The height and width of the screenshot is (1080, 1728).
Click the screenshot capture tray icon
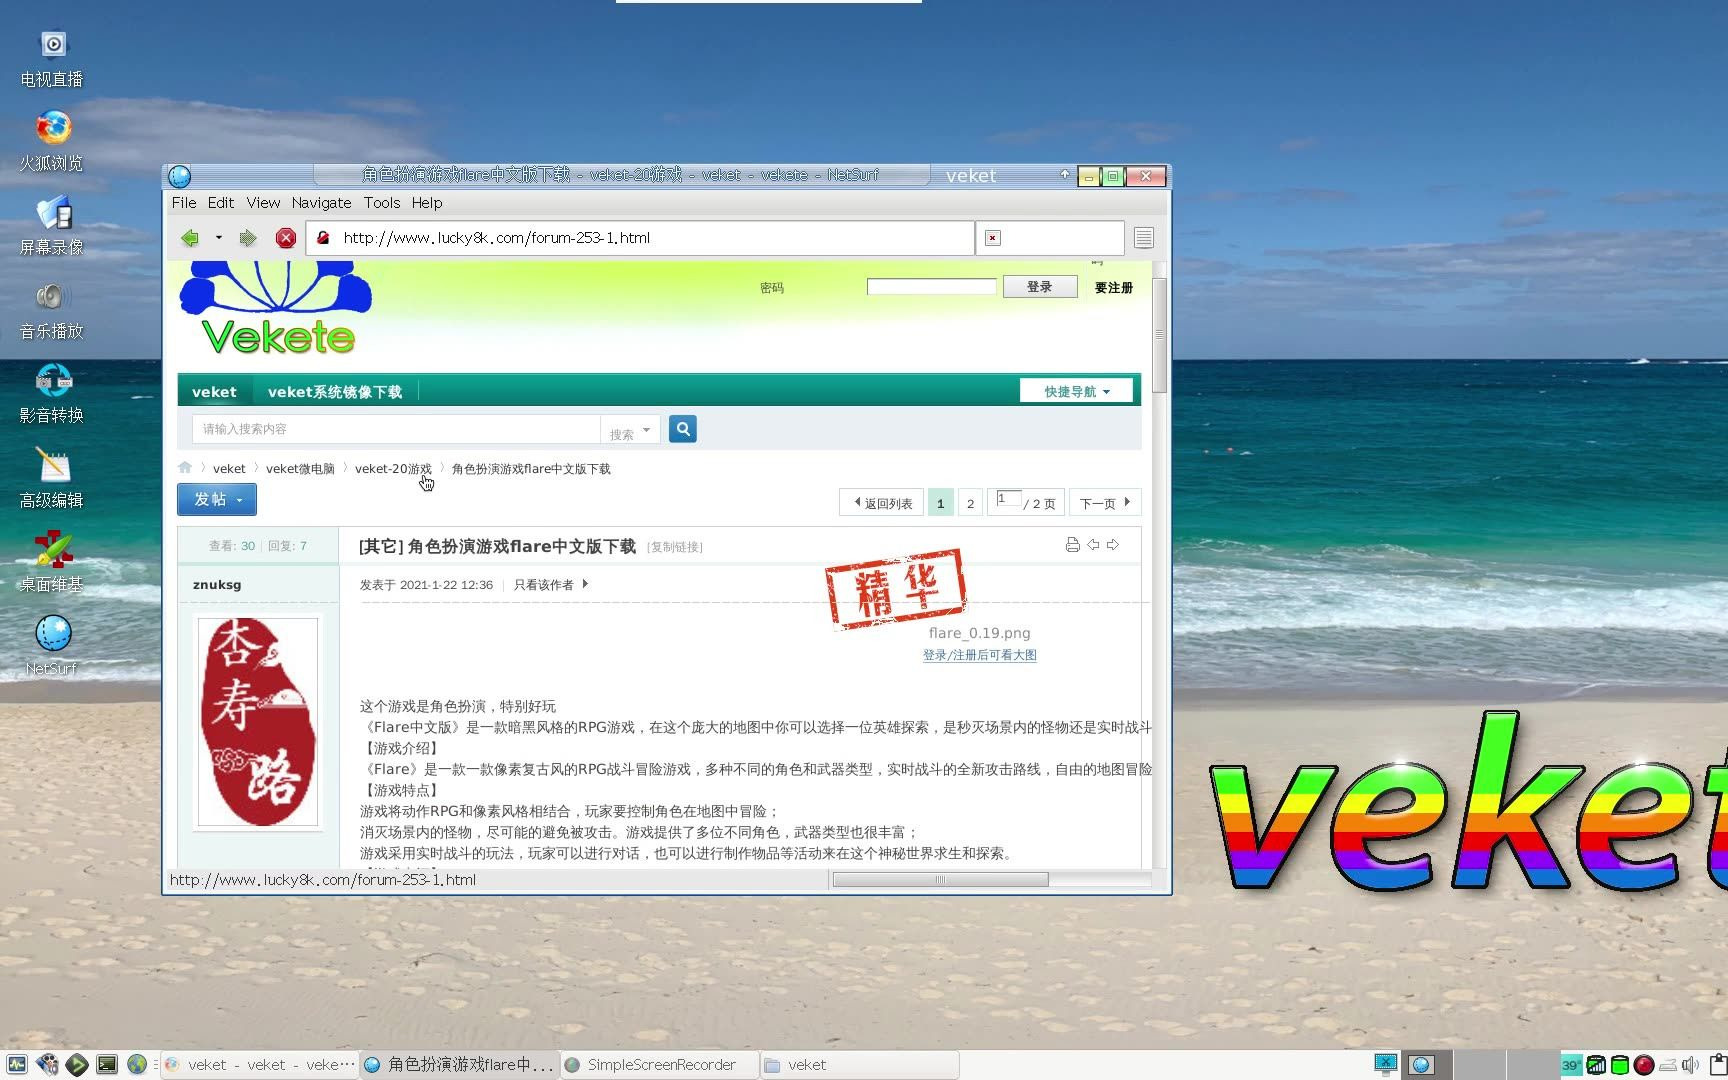point(1385,1065)
